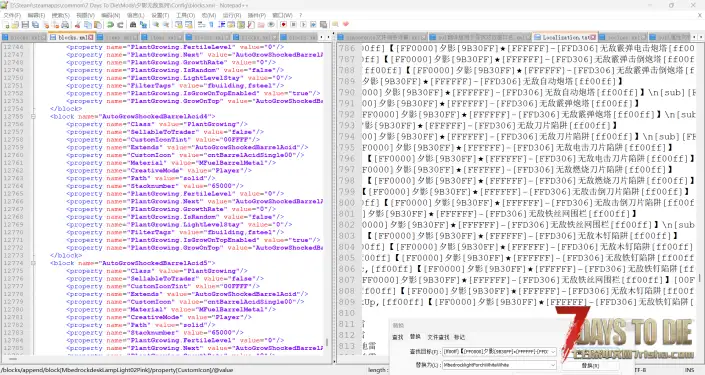This screenshot has width=705, height=375.
Task: Click the Redo arrow icon
Action: [x=120, y=25]
